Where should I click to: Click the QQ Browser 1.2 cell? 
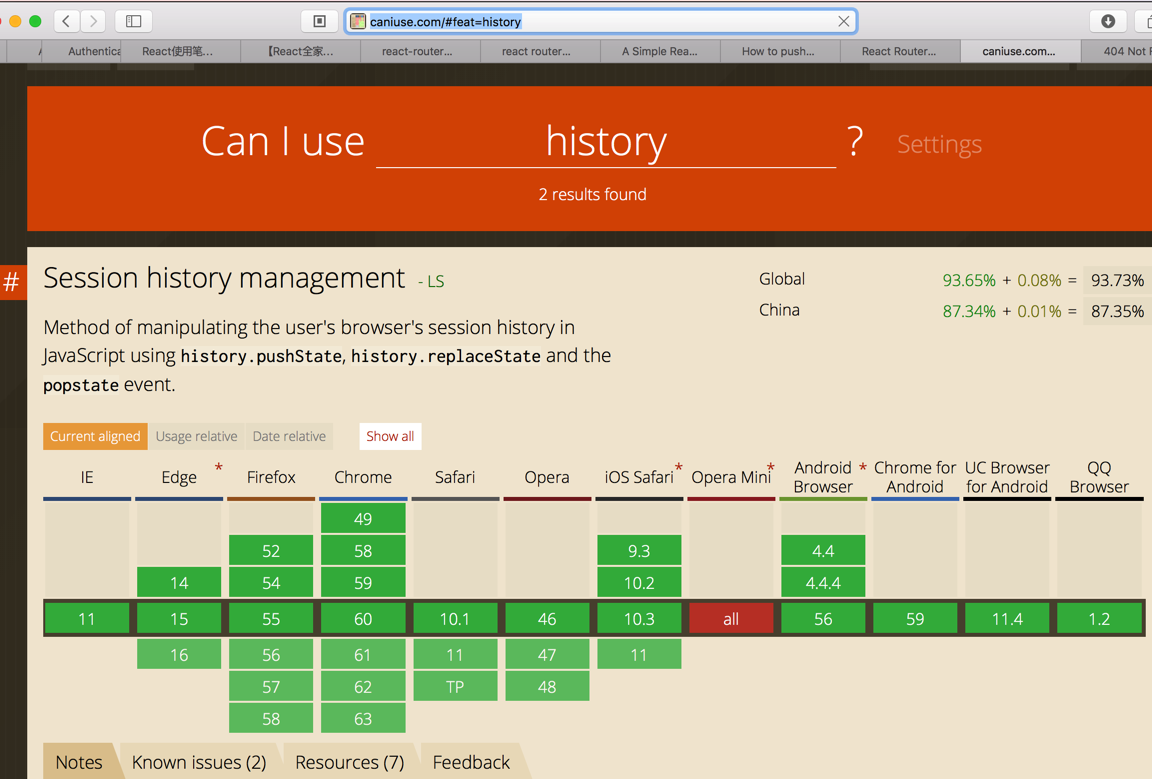1099,619
